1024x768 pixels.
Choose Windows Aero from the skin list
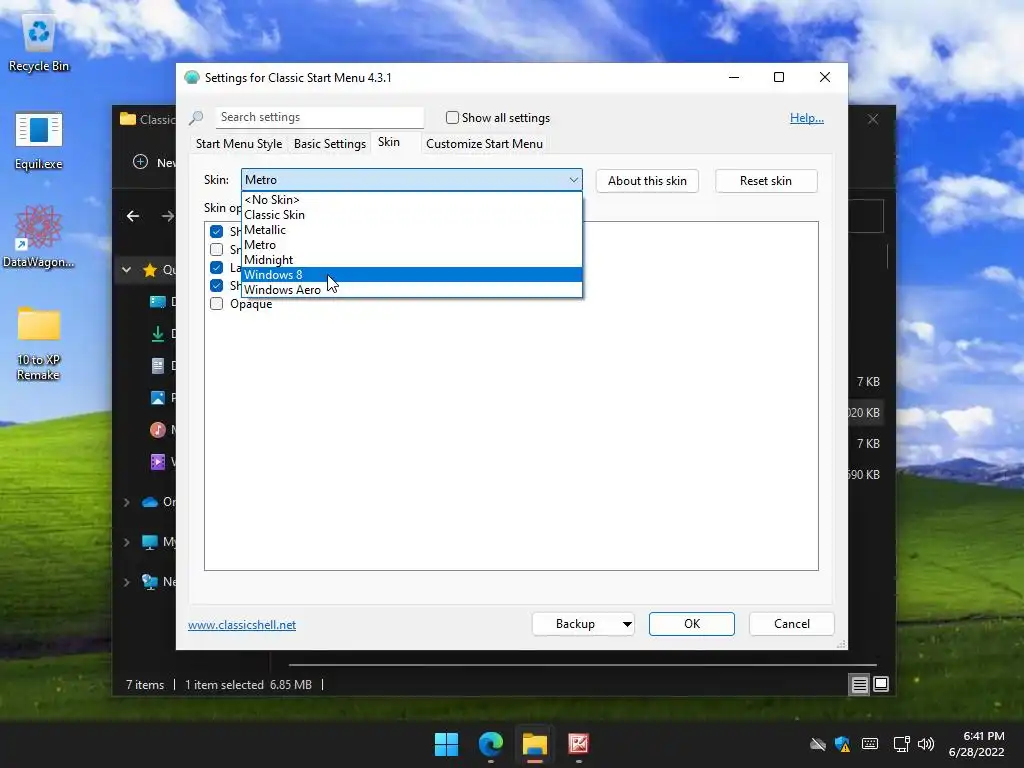pyautogui.click(x=411, y=290)
